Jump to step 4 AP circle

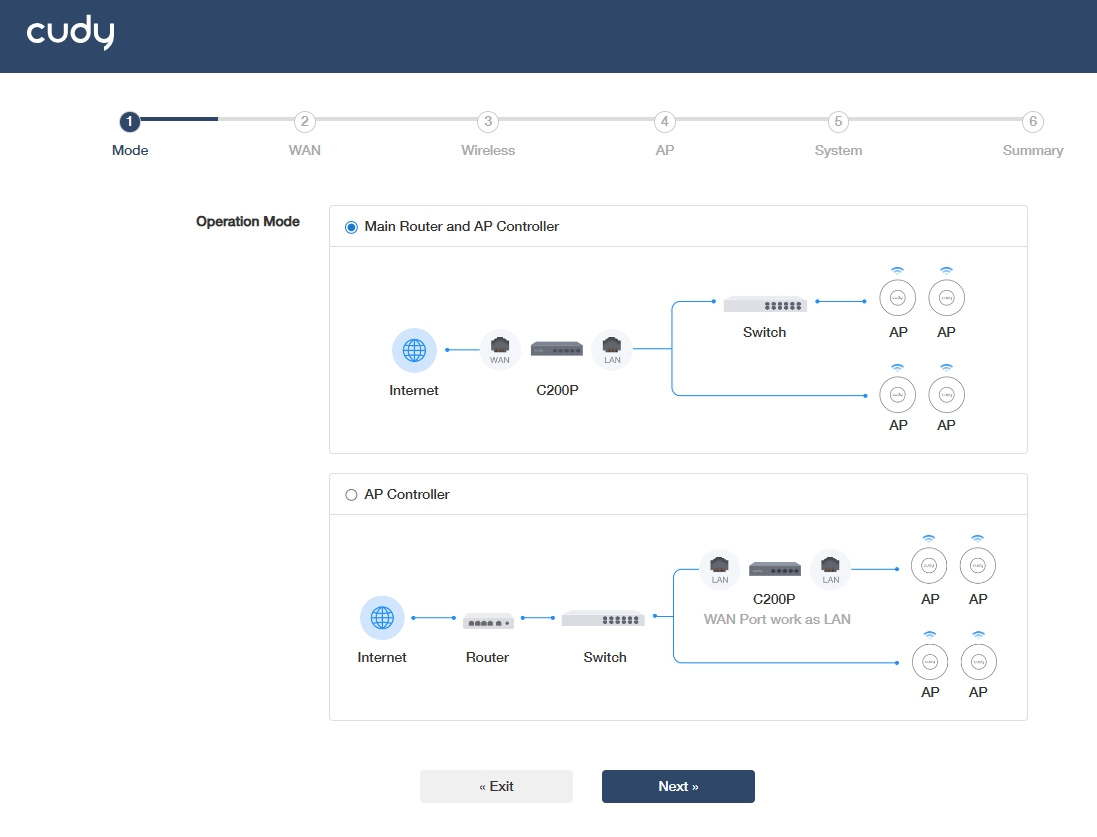665,122
